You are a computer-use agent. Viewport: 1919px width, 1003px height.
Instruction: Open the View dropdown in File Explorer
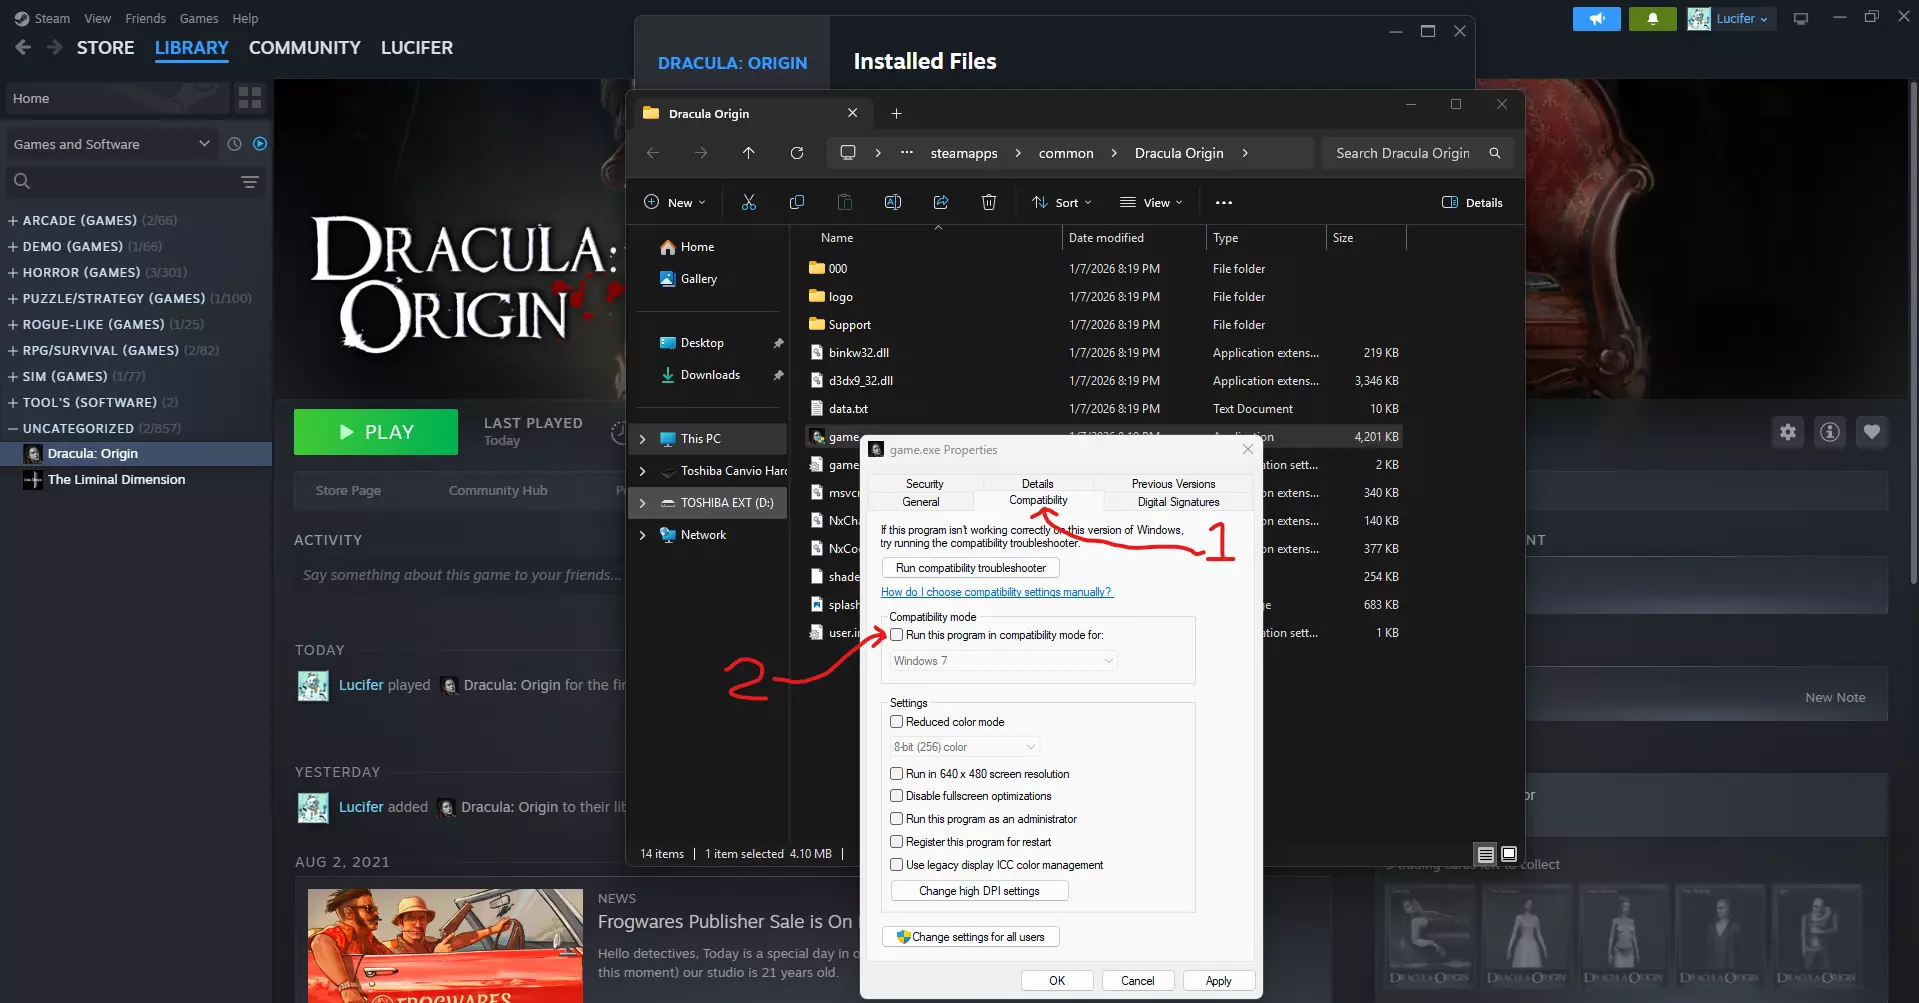pyautogui.click(x=1151, y=202)
